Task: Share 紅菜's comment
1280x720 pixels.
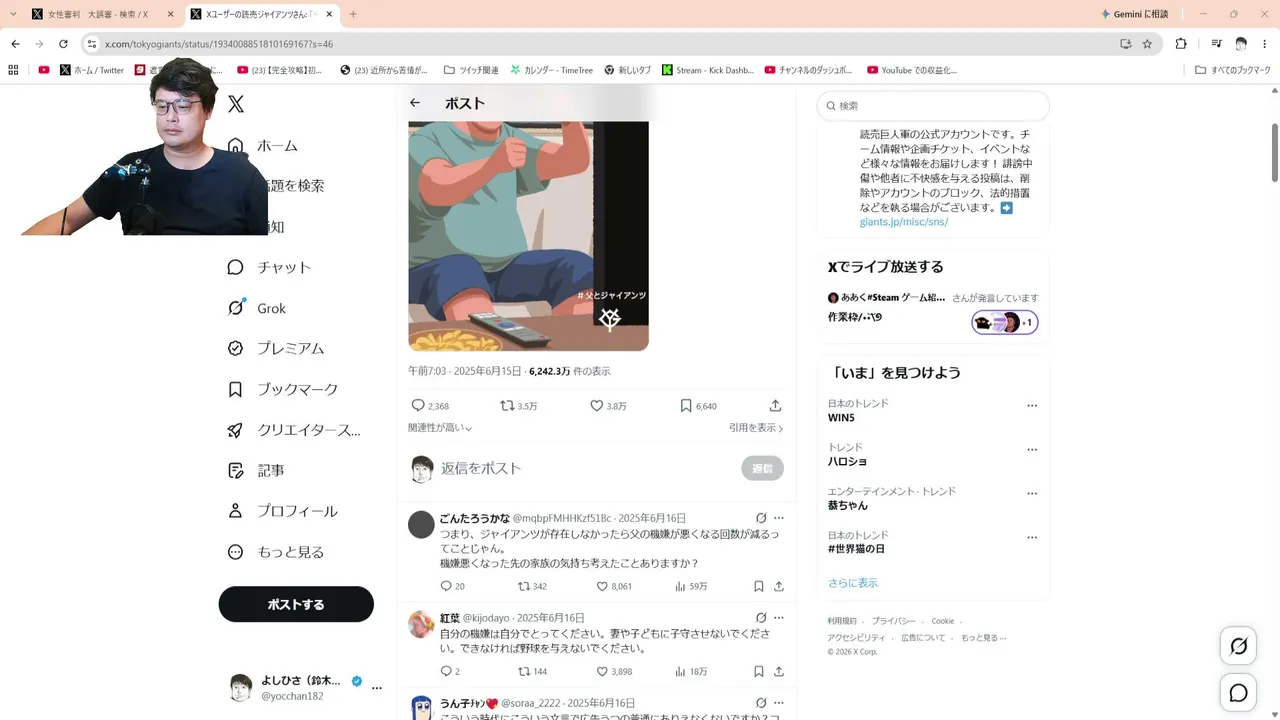Action: (779, 671)
